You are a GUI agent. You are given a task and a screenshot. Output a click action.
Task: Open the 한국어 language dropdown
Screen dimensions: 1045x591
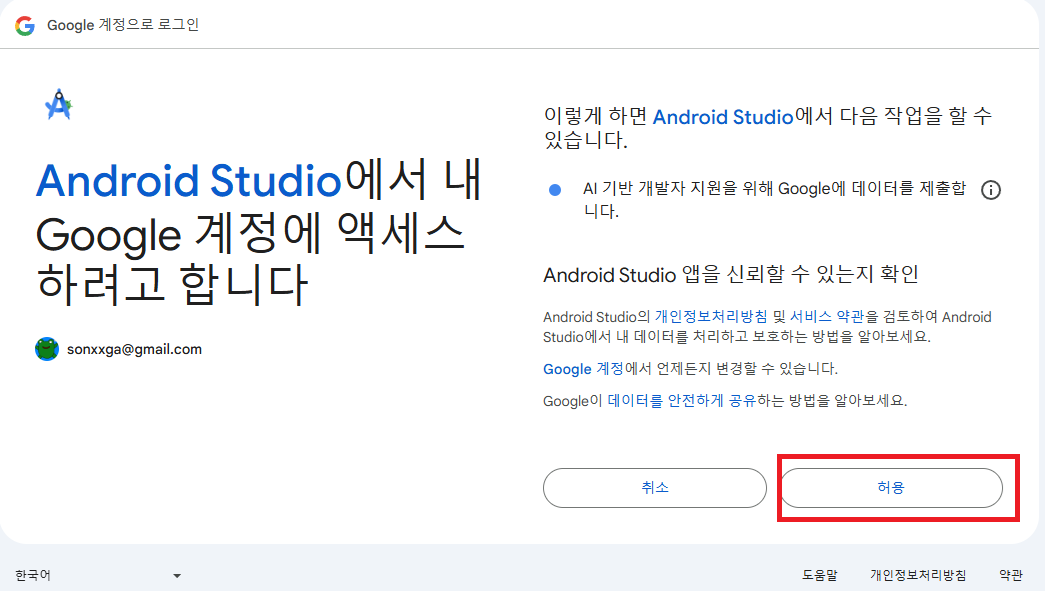98,575
